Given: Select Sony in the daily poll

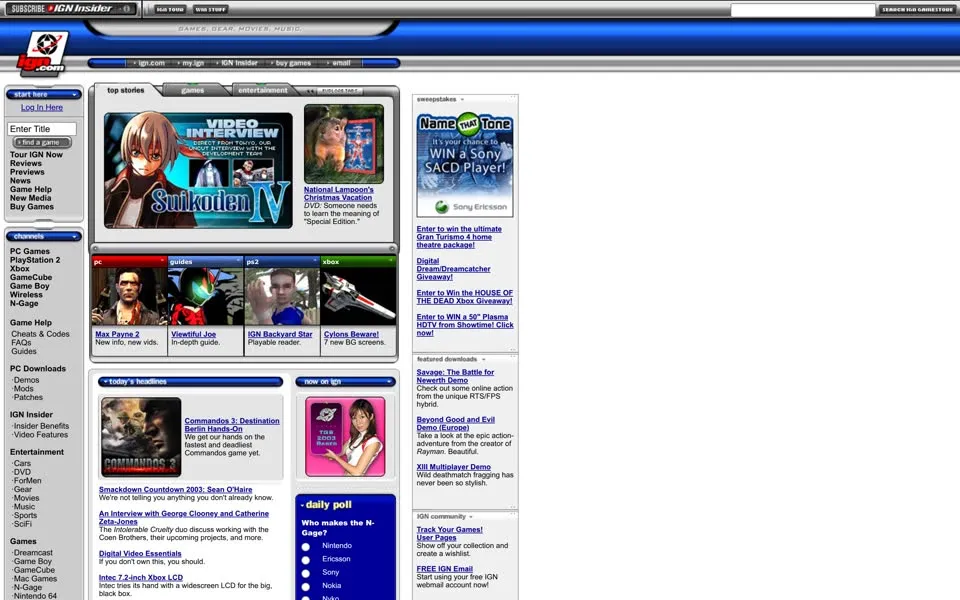Looking at the screenshot, I should [306, 574].
